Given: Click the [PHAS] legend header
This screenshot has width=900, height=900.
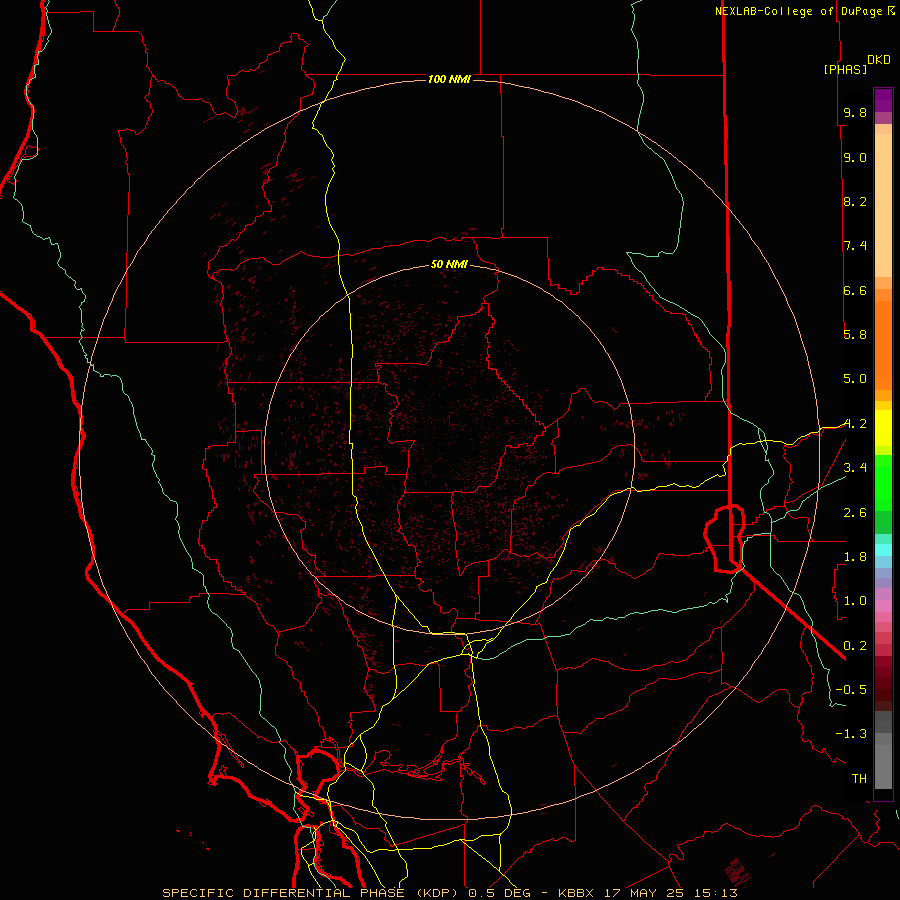Looking at the screenshot, I should pos(845,70).
